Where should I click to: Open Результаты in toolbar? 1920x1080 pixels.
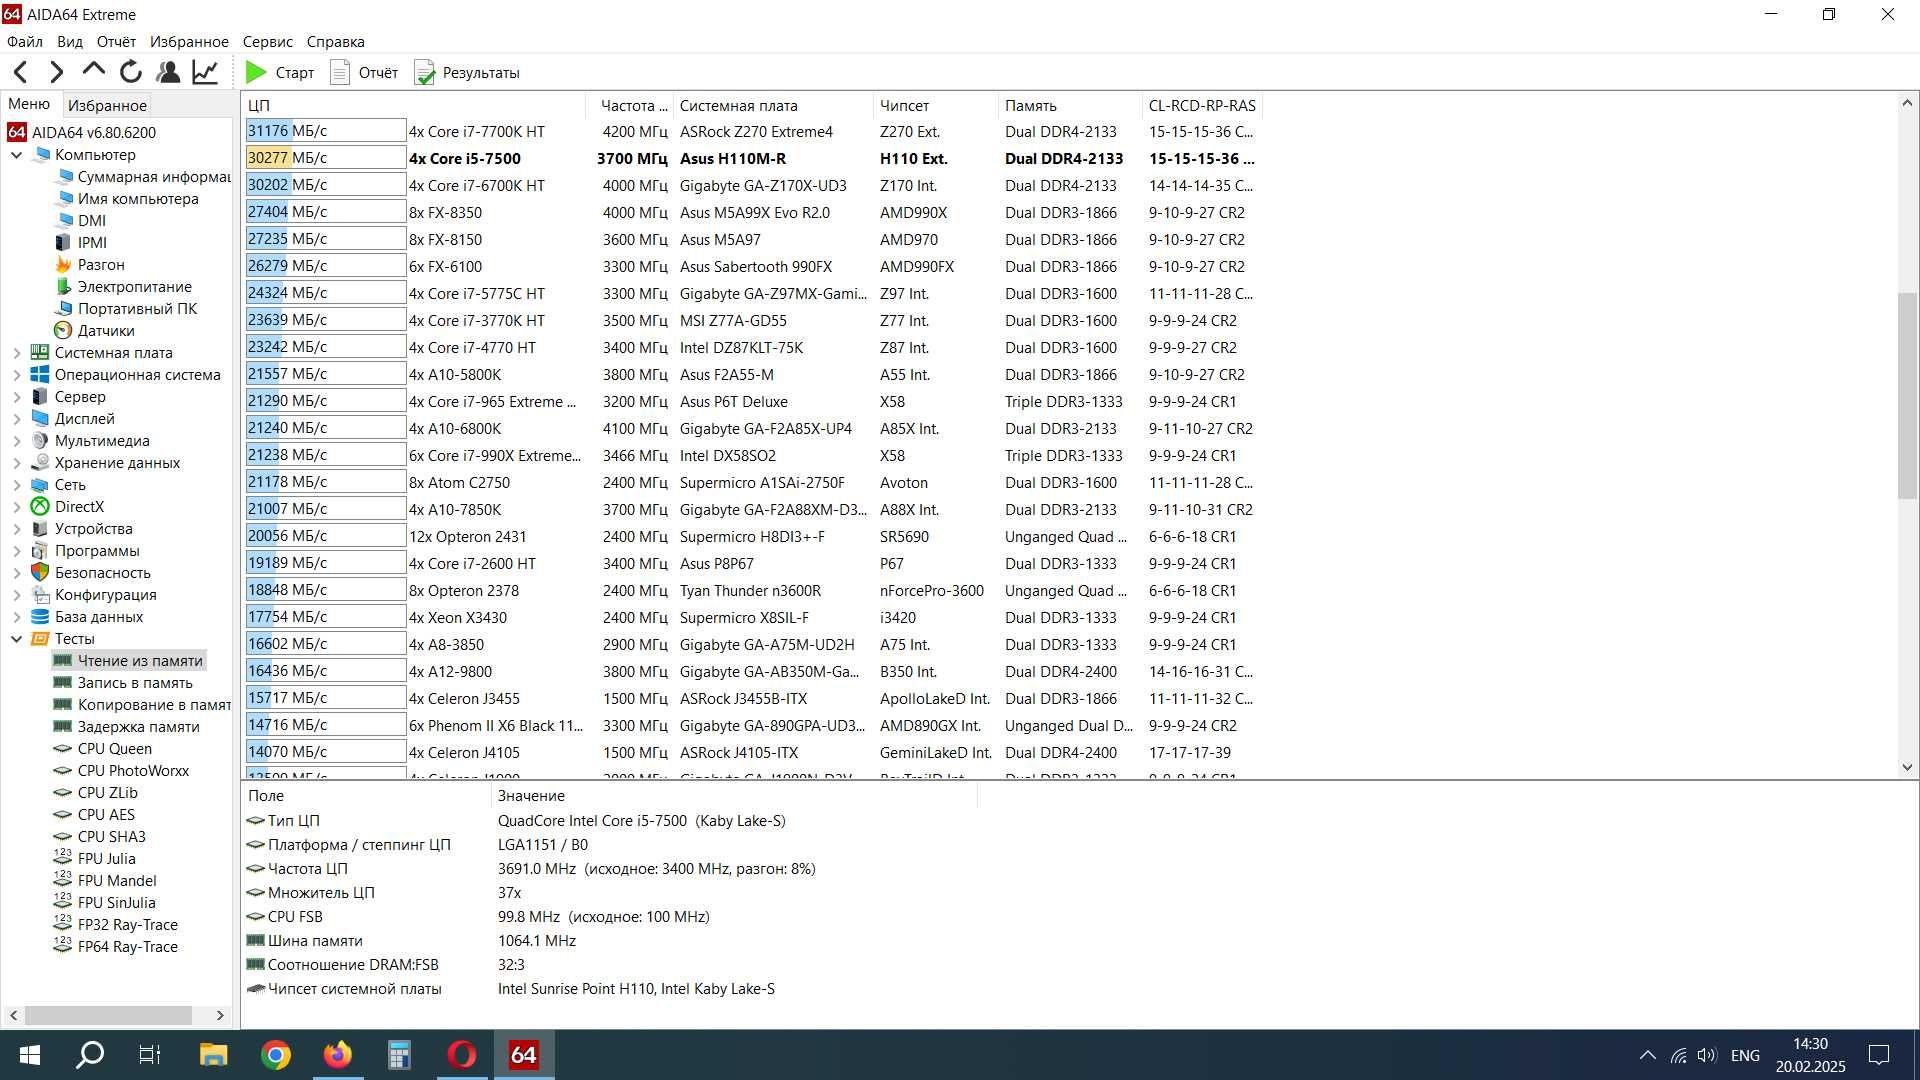[467, 72]
